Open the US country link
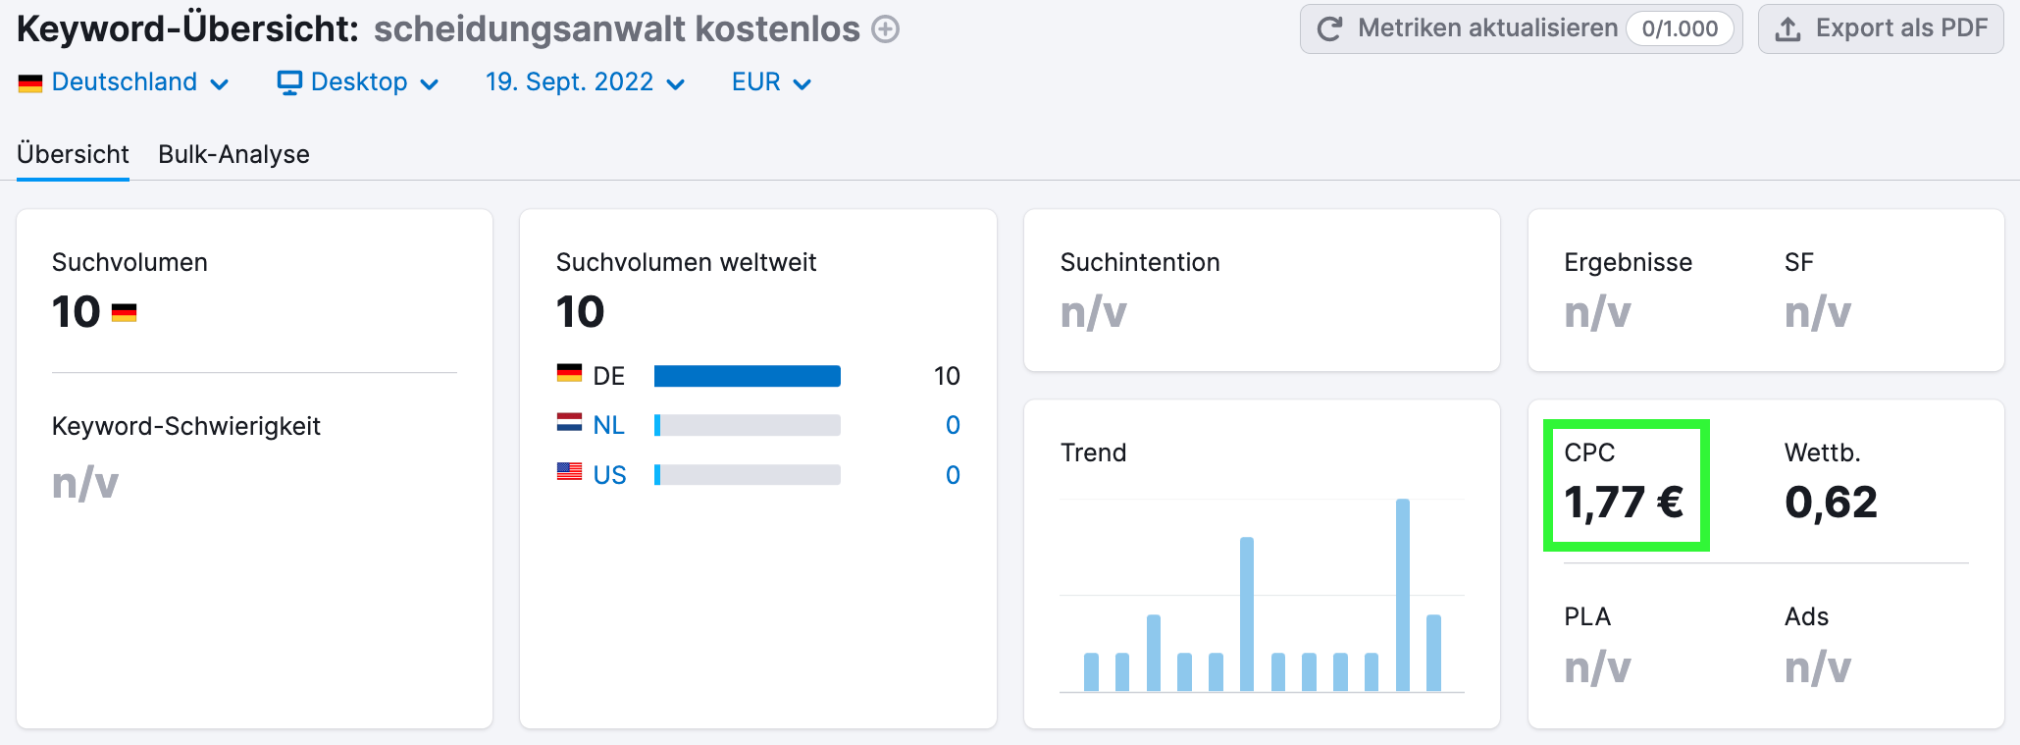 click(x=610, y=475)
